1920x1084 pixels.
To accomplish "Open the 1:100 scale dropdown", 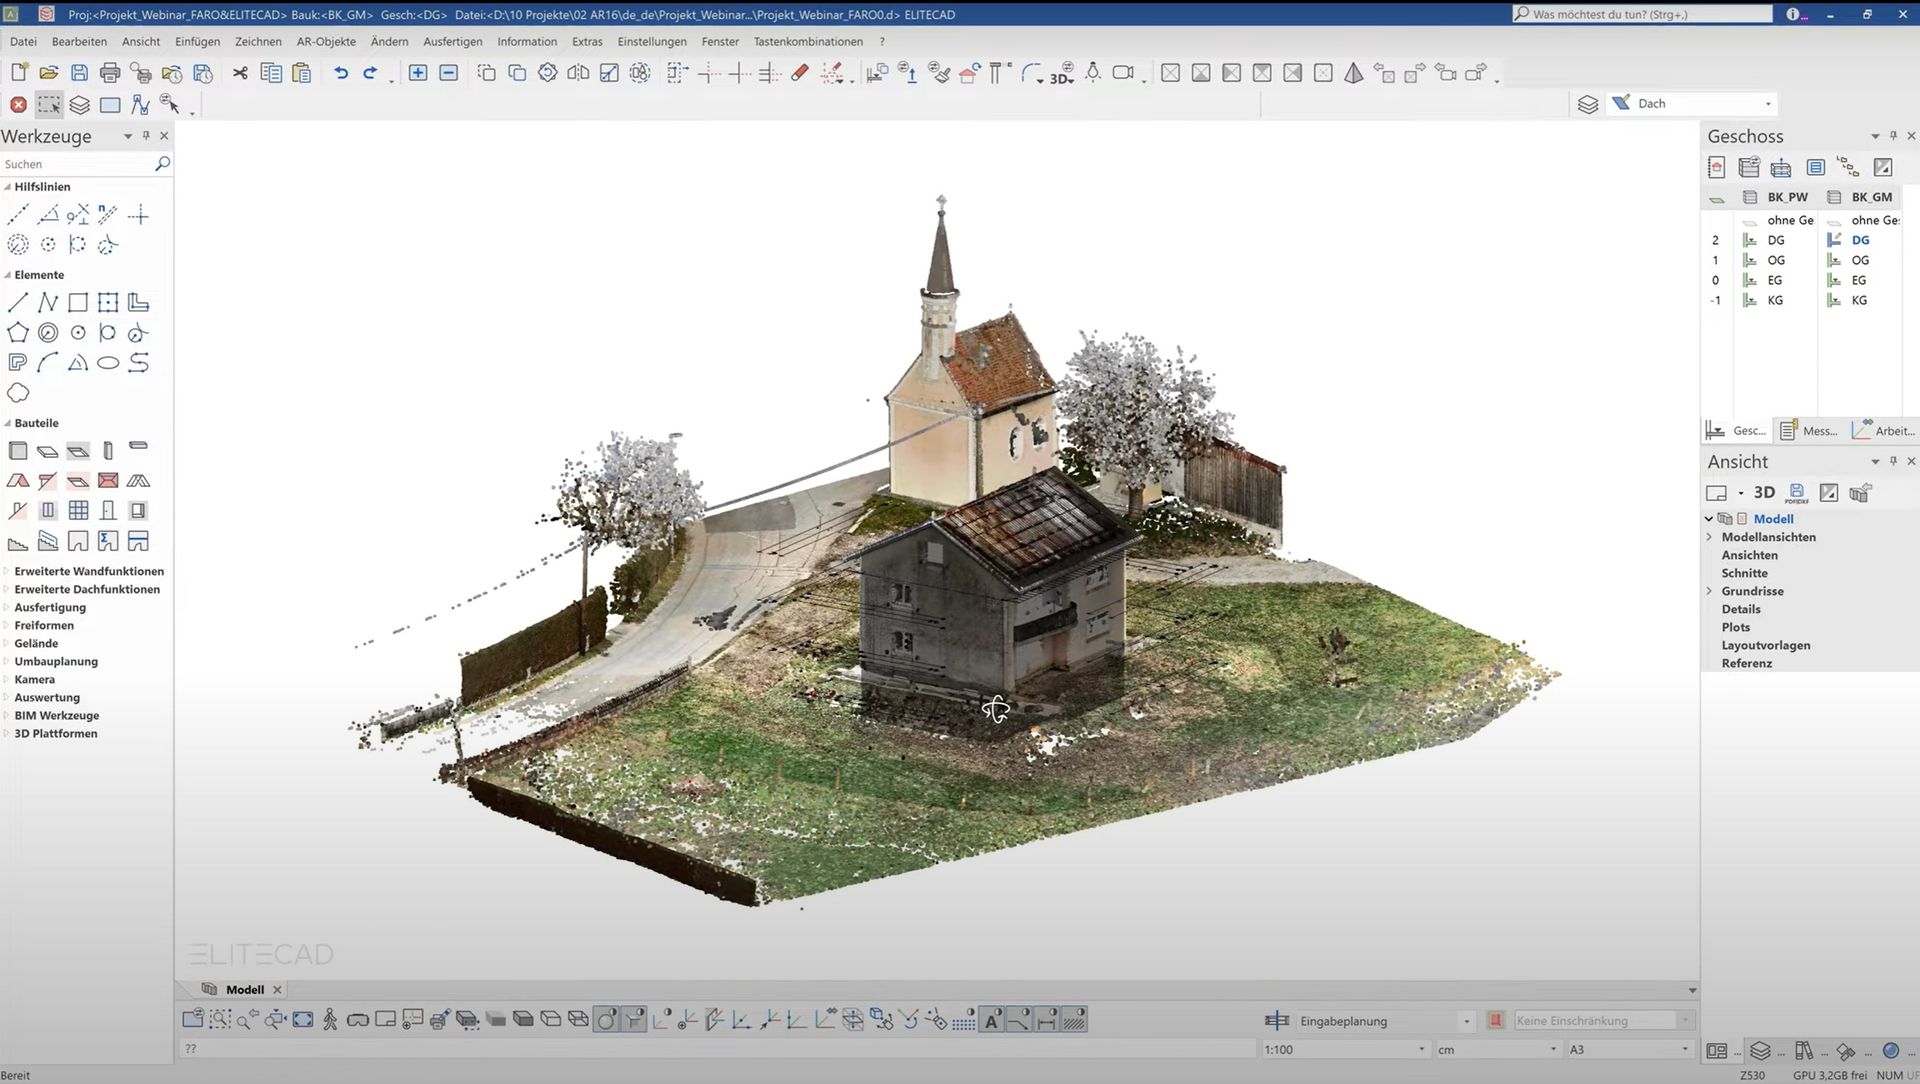I will pyautogui.click(x=1421, y=1050).
